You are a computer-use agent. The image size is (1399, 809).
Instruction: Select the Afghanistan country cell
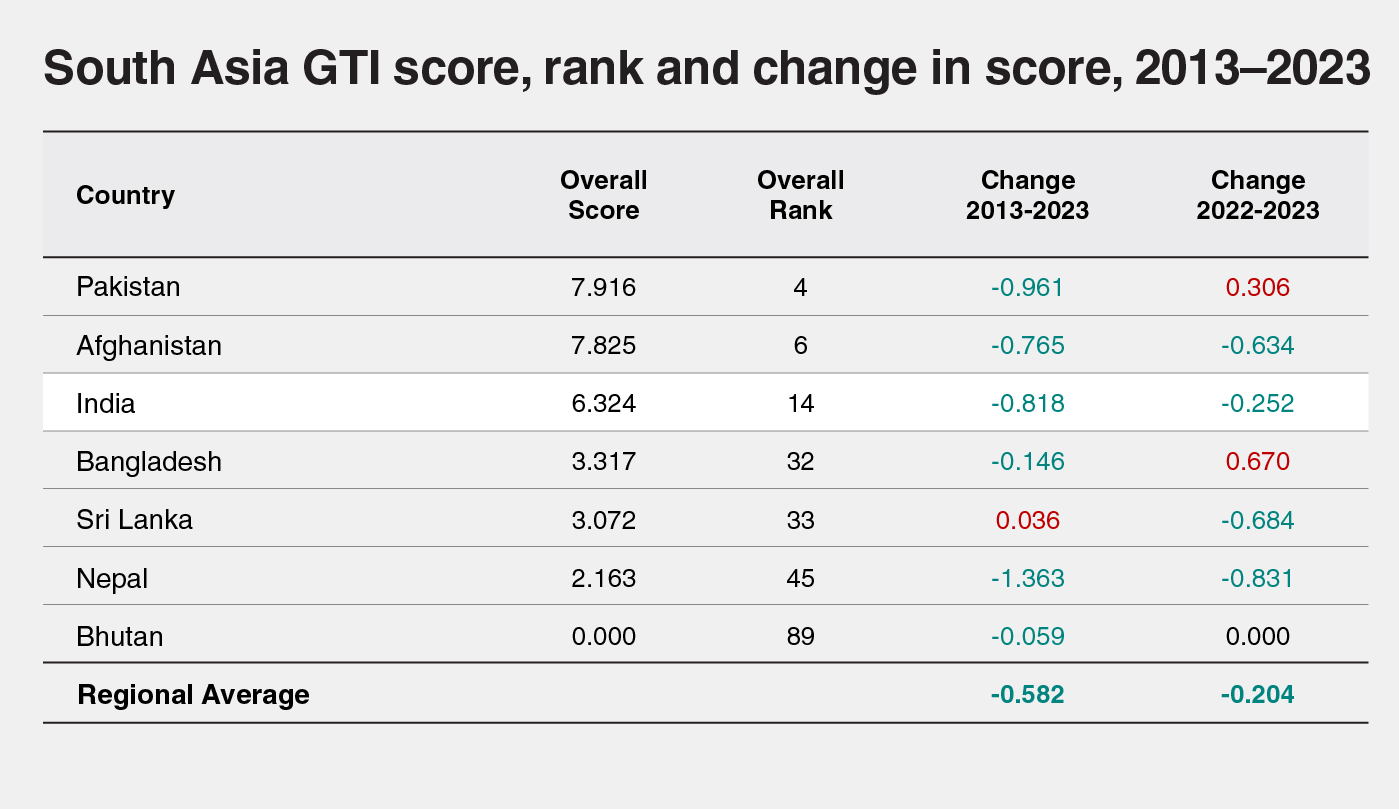(x=149, y=345)
